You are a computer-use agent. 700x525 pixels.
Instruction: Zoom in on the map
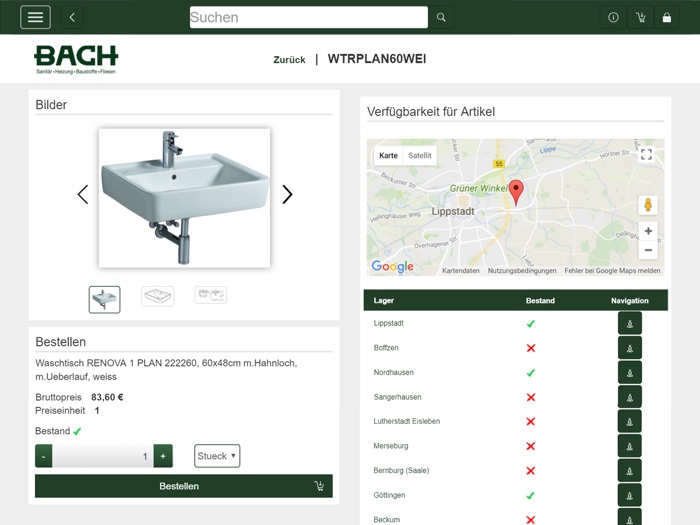(648, 231)
